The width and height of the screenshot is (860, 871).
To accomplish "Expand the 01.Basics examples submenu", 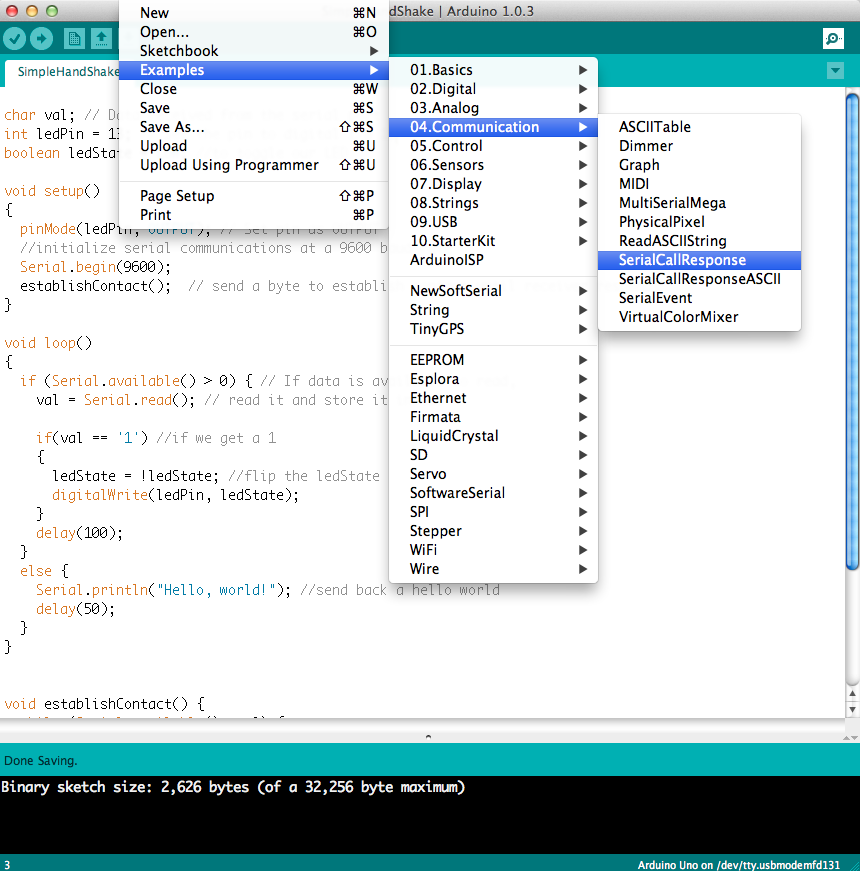I will 493,70.
